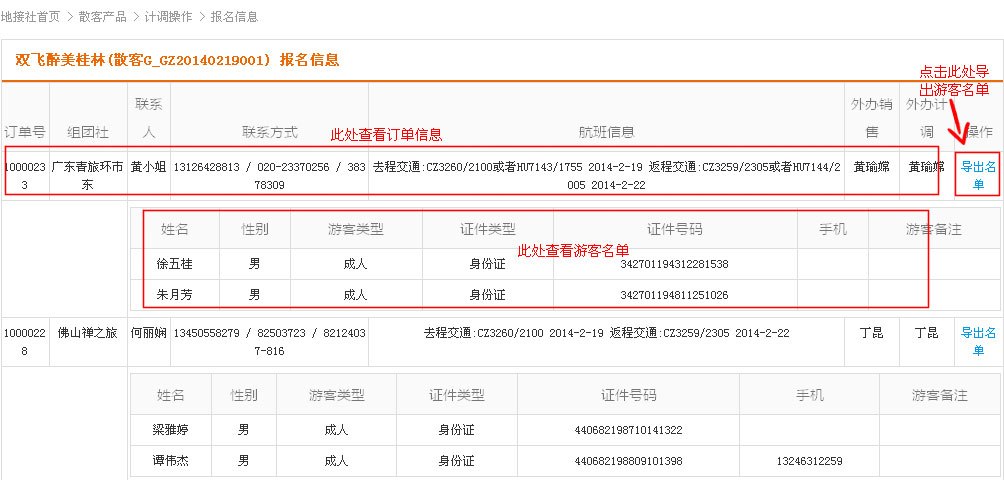Click 谭伟杰's phone number 13246312259
This screenshot has width=1004, height=480.
pos(808,461)
